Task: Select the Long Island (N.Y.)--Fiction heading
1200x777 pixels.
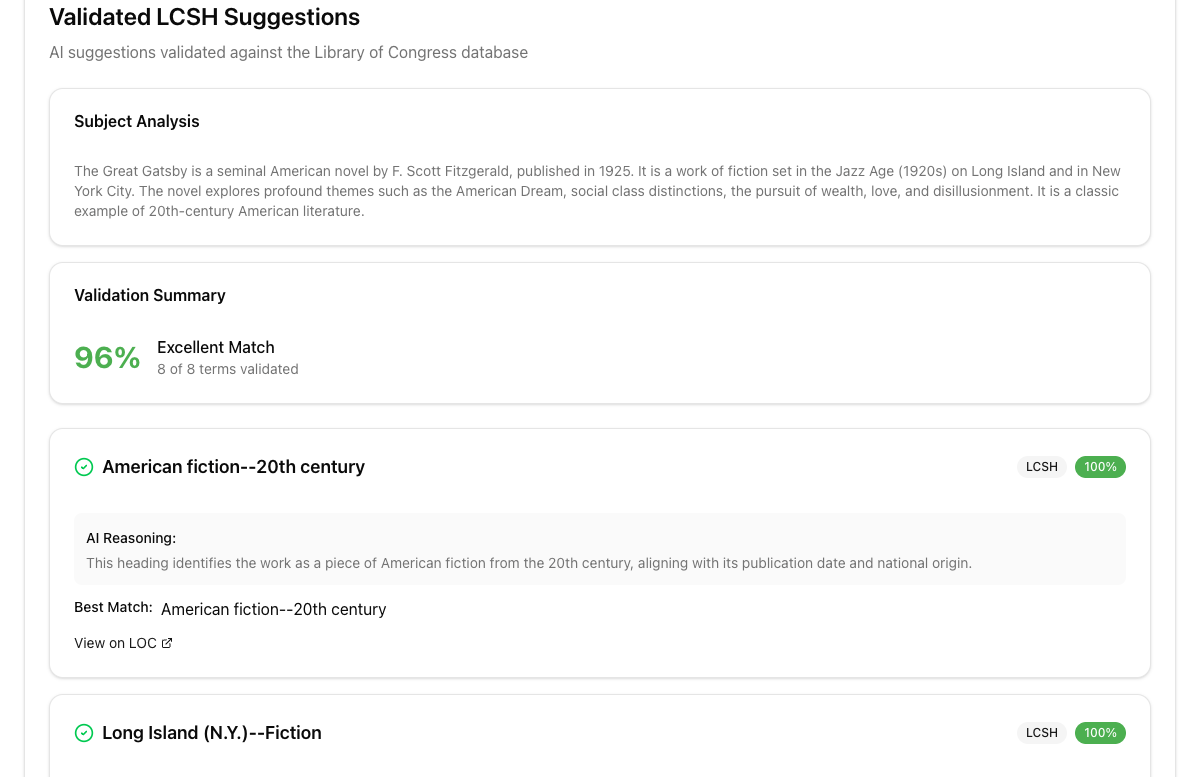Action: point(212,733)
